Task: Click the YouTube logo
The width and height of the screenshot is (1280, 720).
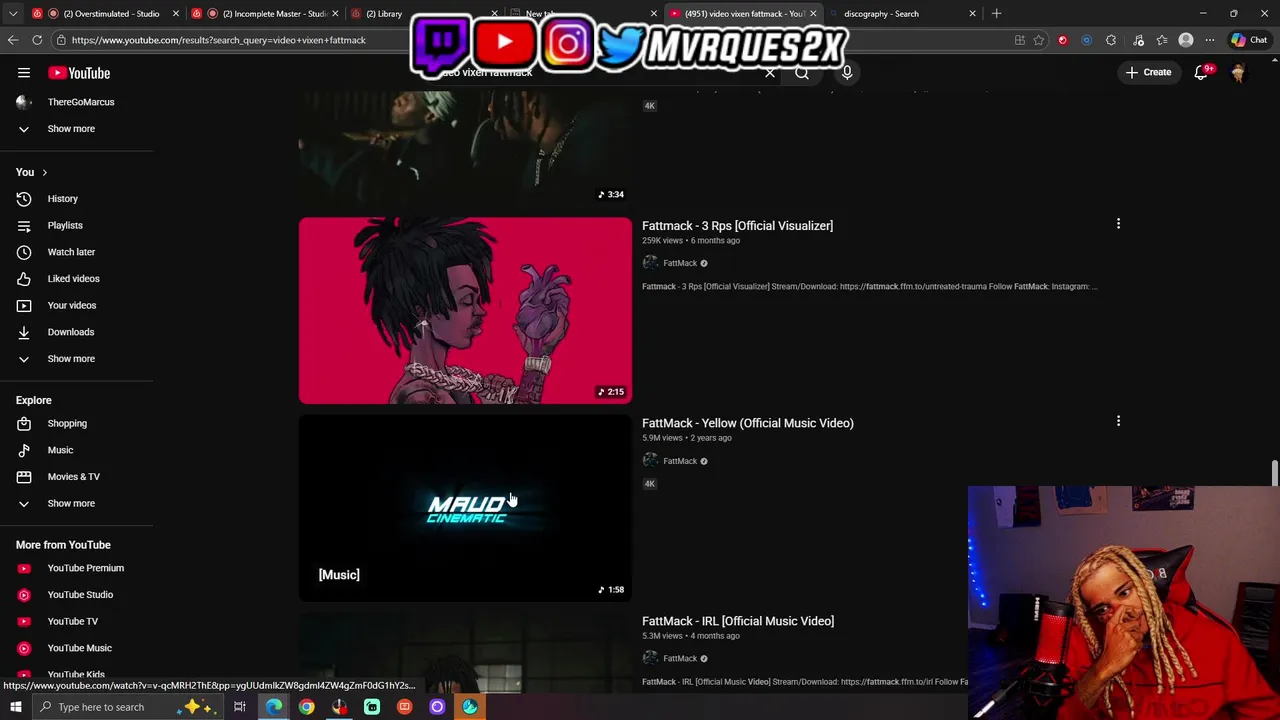Action: (x=79, y=73)
